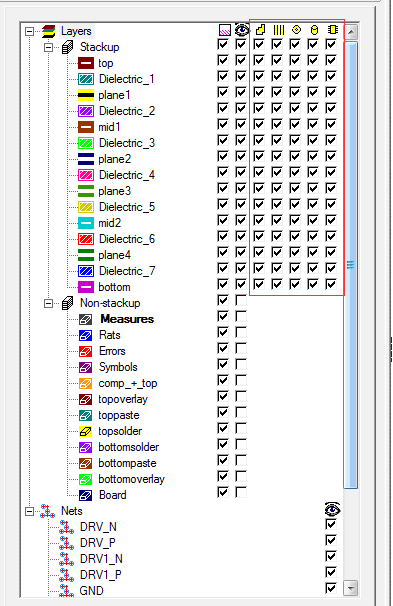The height and width of the screenshot is (606, 393).
Task: Click the plane1 layer yellow-black swatch
Action: (x=86, y=95)
